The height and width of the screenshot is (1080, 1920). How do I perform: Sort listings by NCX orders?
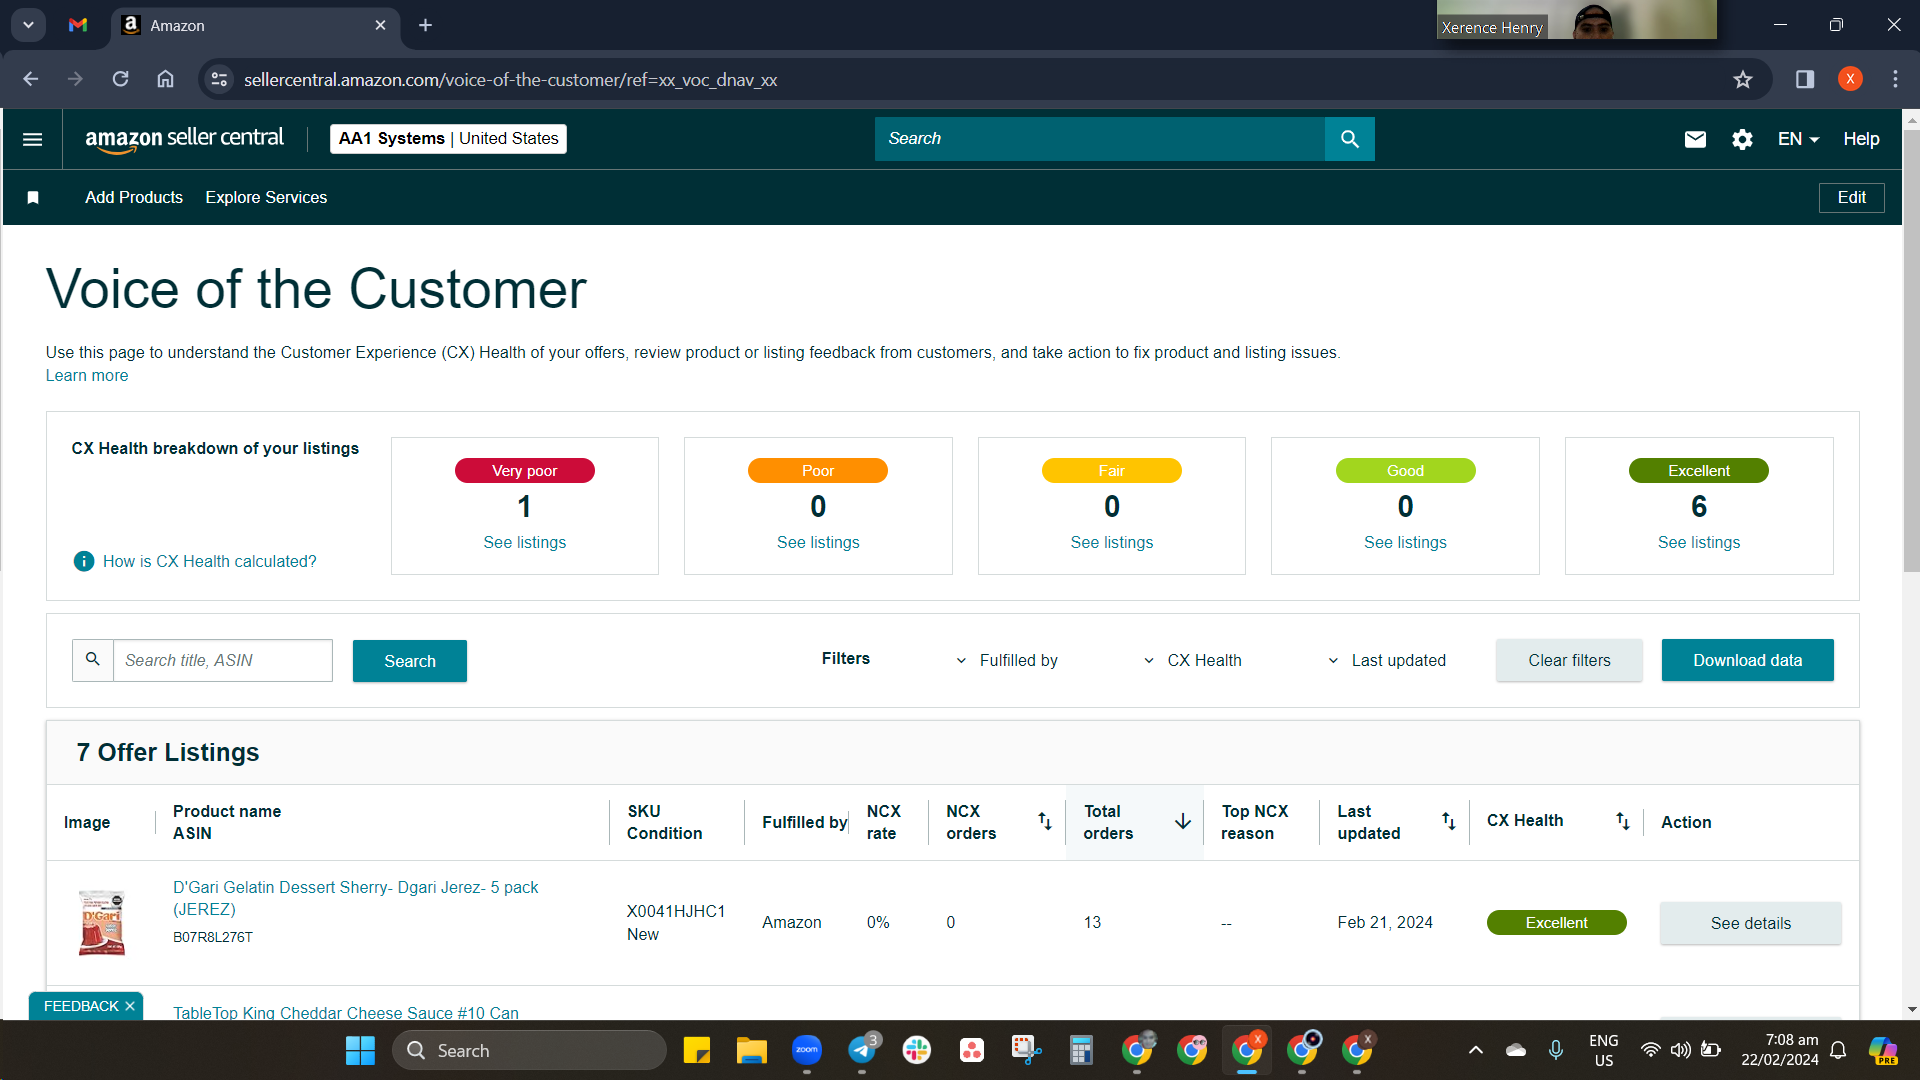tap(1044, 821)
